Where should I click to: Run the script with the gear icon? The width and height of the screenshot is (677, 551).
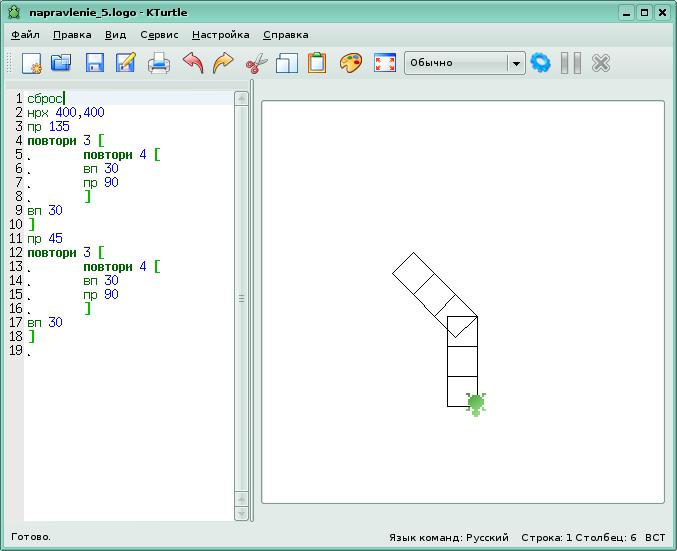click(x=541, y=63)
